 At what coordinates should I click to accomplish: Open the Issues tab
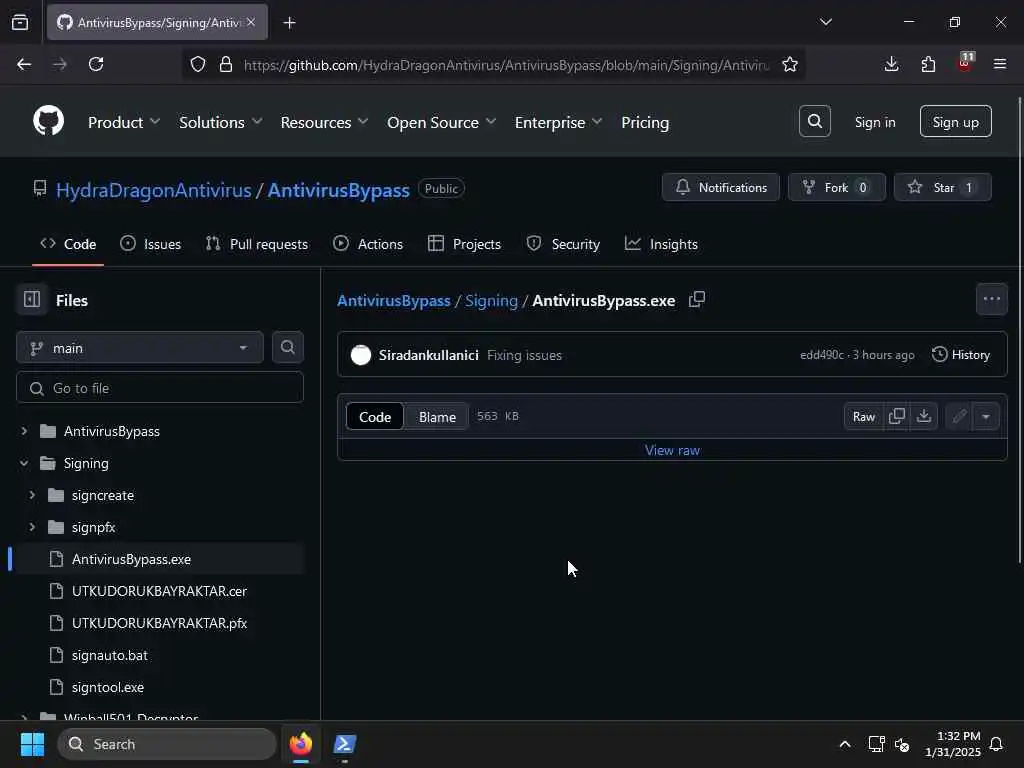coord(150,244)
